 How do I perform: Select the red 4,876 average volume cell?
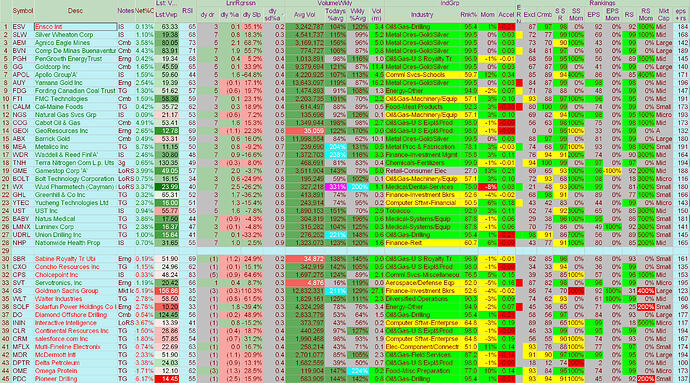coord(305,283)
